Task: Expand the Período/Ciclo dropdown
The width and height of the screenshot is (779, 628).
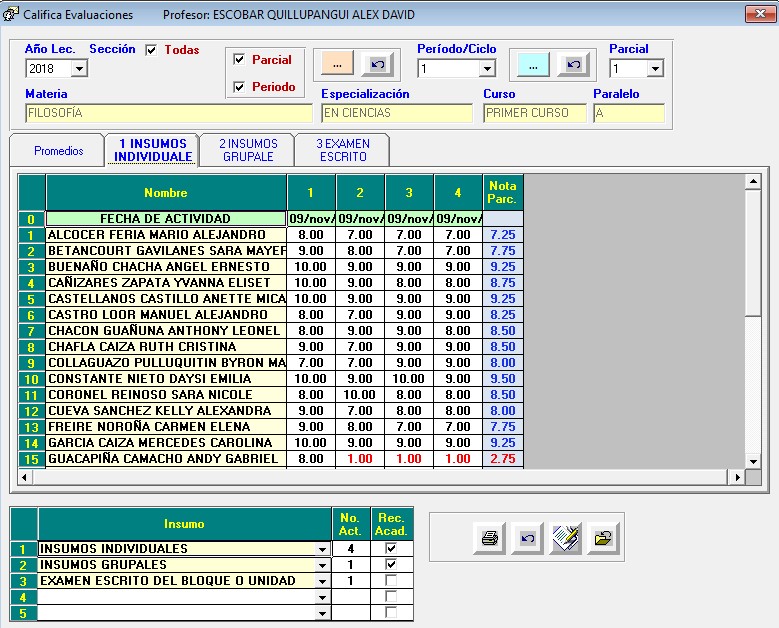Action: pos(487,69)
